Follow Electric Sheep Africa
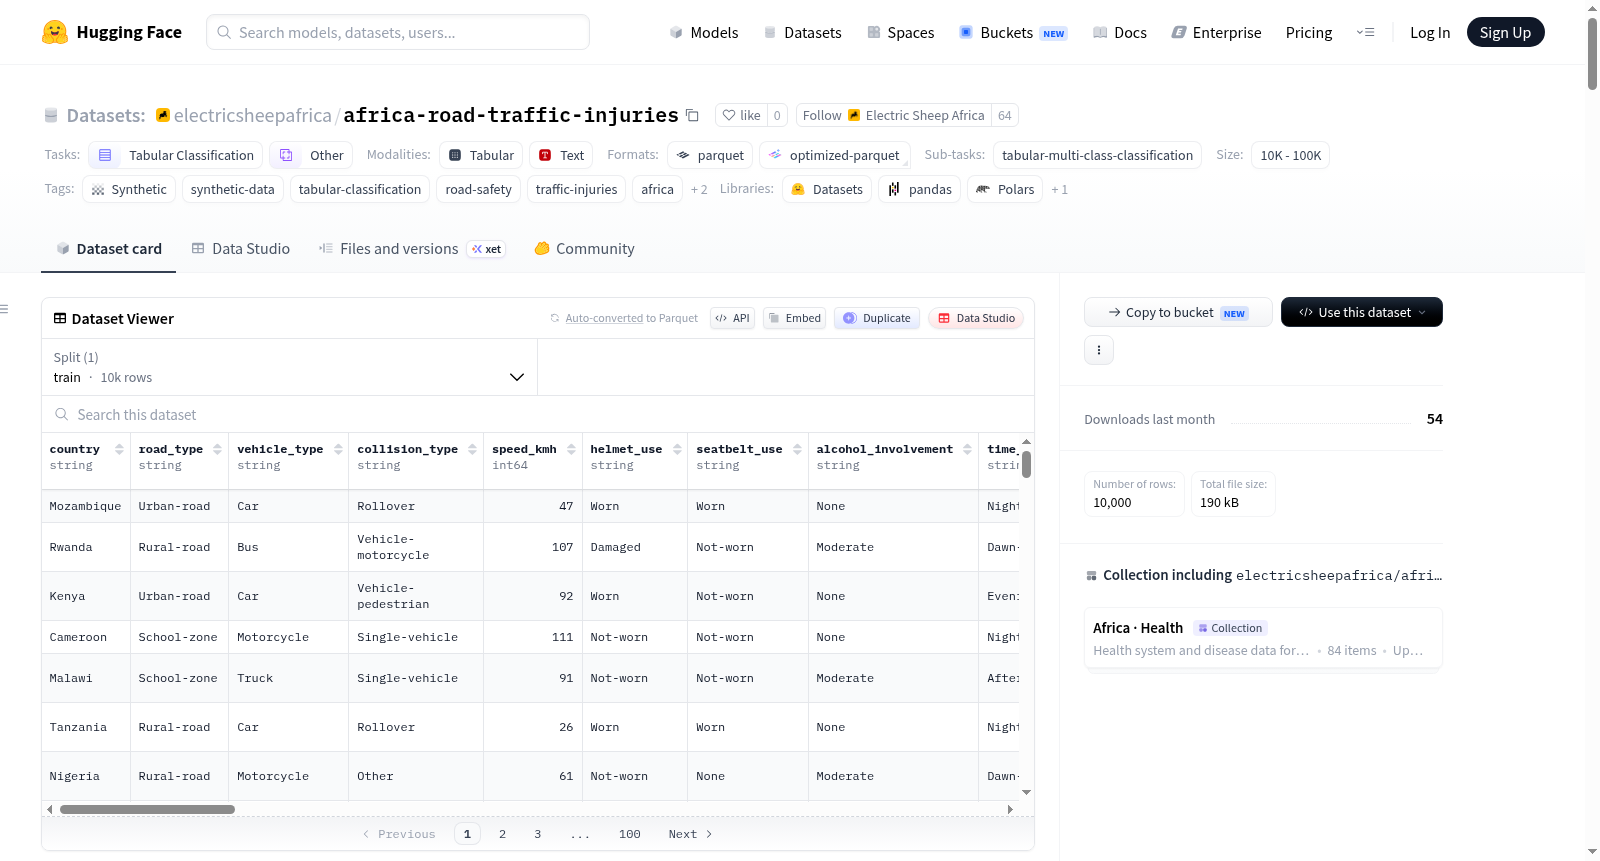This screenshot has width=1600, height=861. [894, 115]
